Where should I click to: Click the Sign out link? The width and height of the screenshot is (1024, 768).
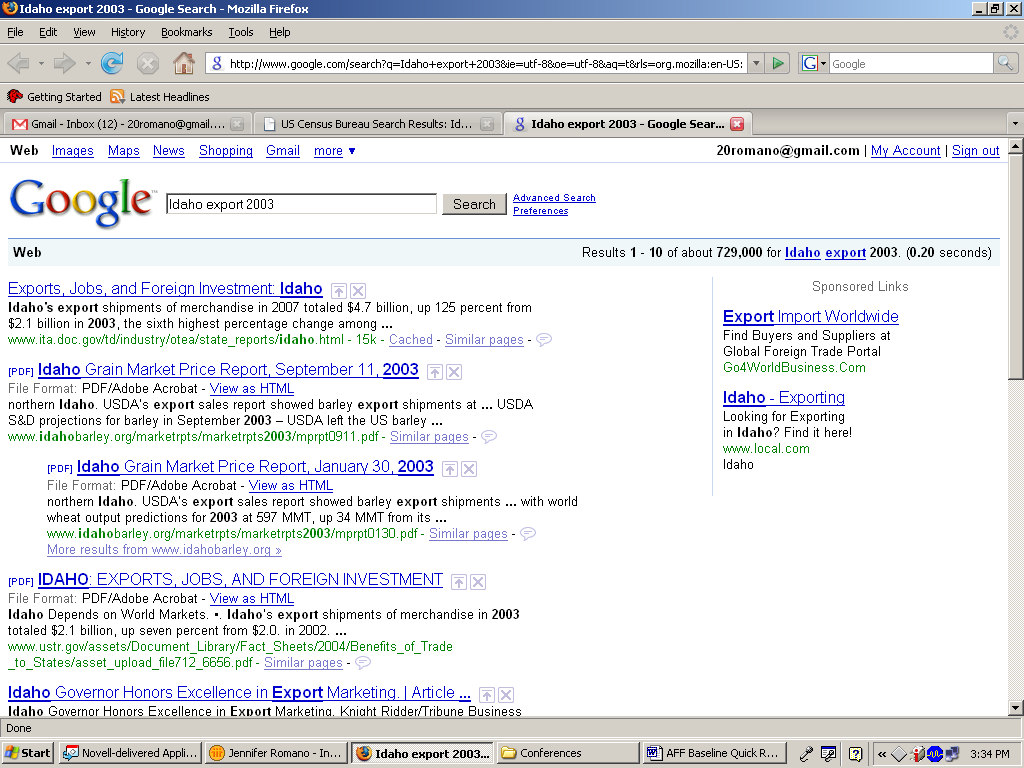tap(975, 151)
